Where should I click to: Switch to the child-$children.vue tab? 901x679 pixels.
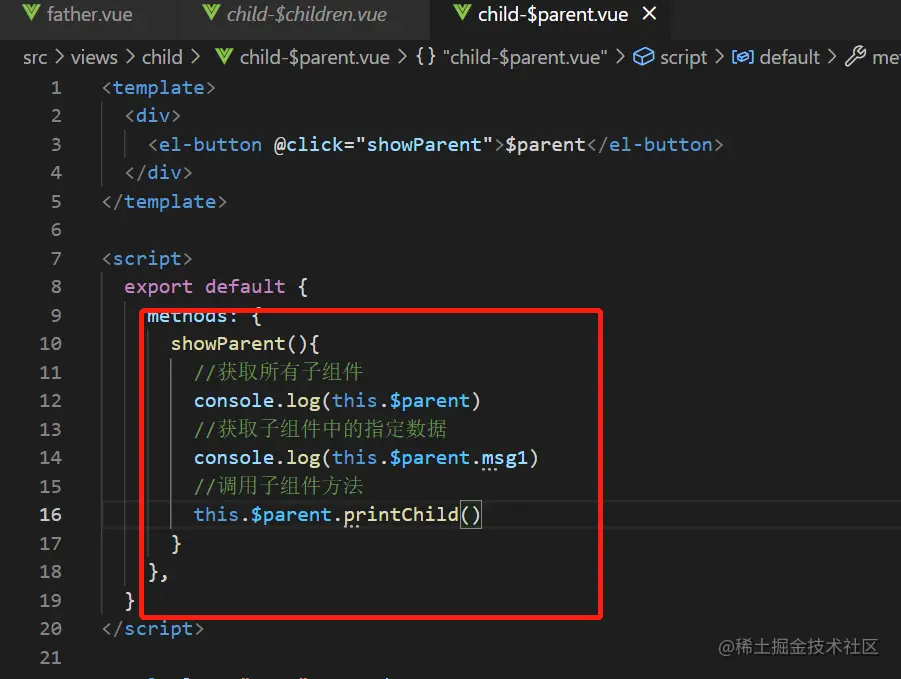click(x=305, y=14)
